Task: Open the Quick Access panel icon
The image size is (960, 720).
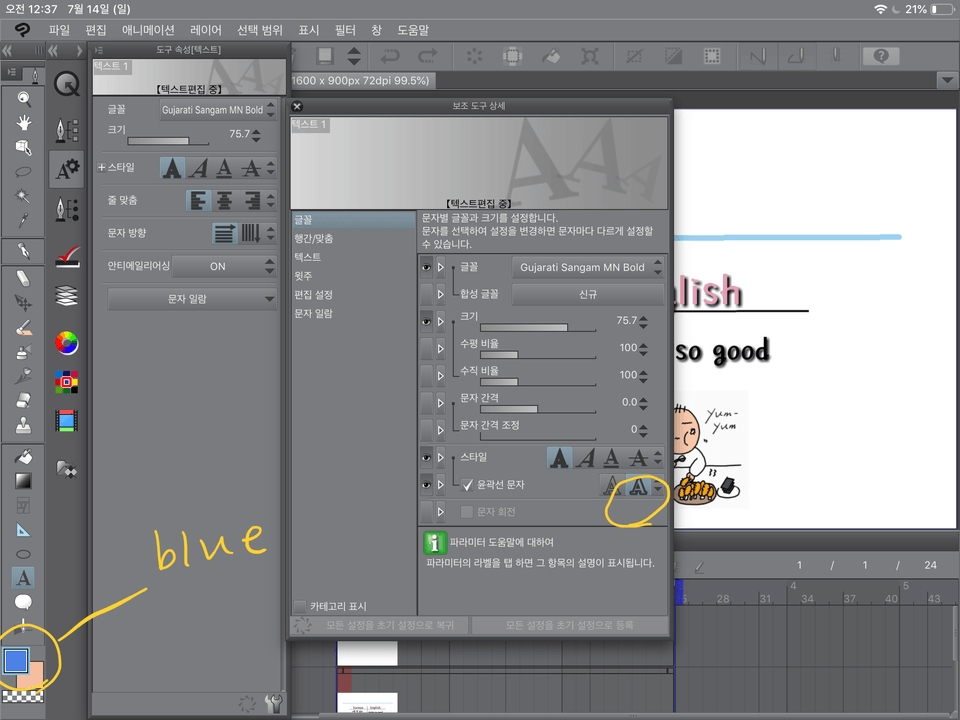Action: pyautogui.click(x=67, y=85)
